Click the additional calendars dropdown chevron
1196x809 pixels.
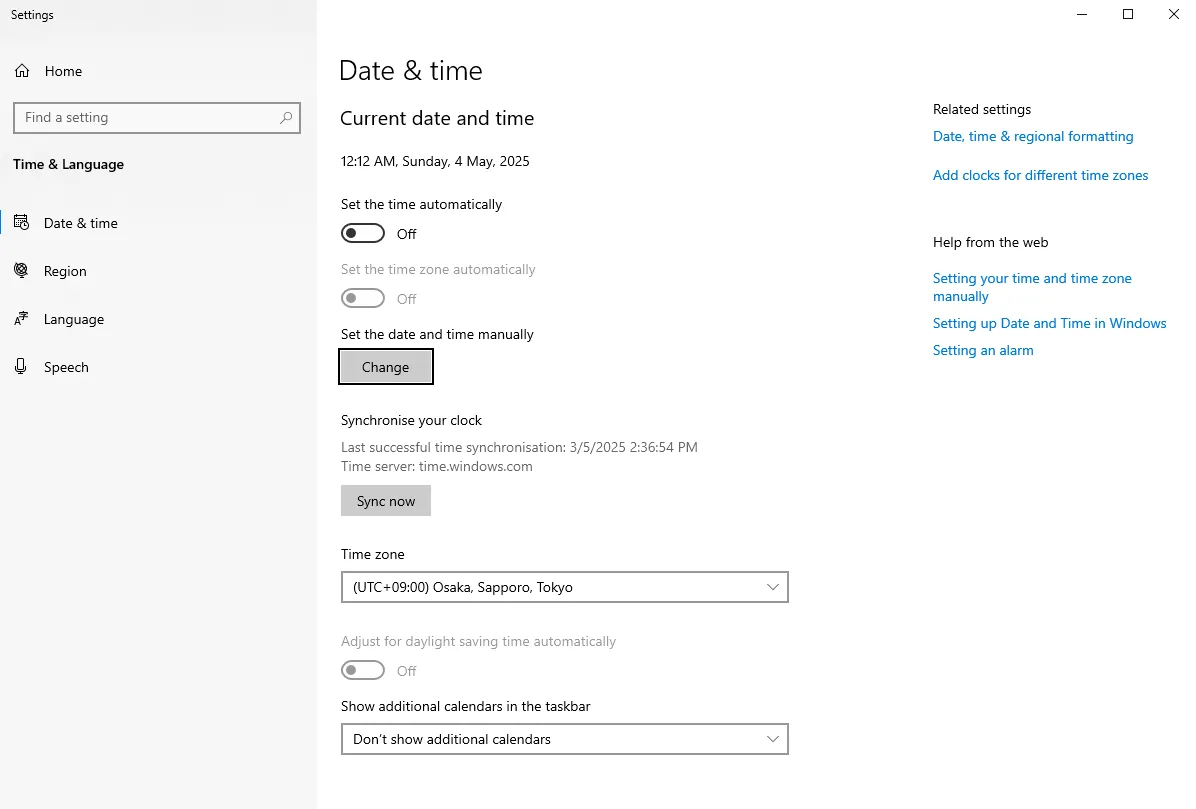click(x=773, y=739)
